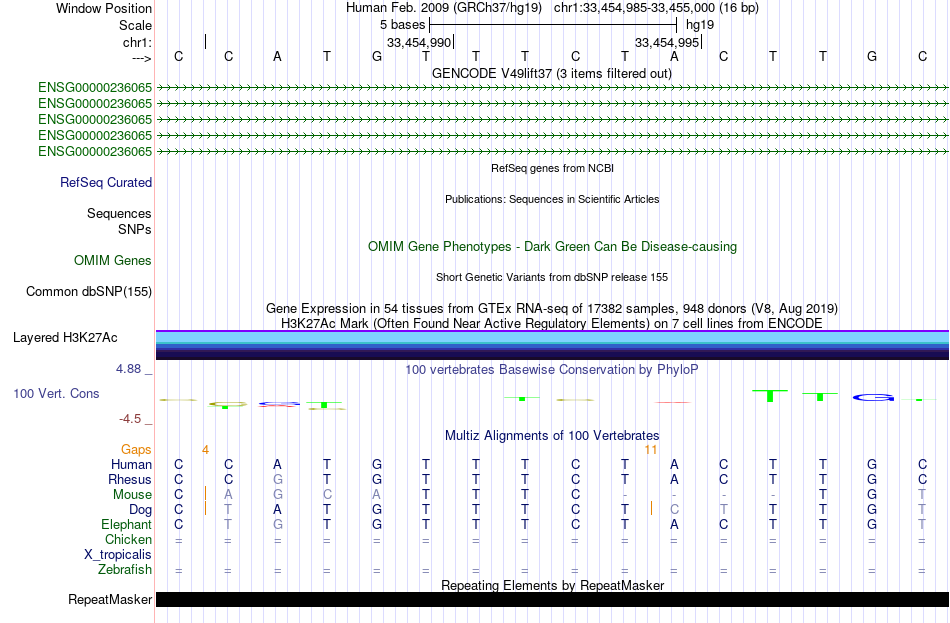Click the 100 Vert. Cons label
The width and height of the screenshot is (950, 623).
[x=56, y=394]
